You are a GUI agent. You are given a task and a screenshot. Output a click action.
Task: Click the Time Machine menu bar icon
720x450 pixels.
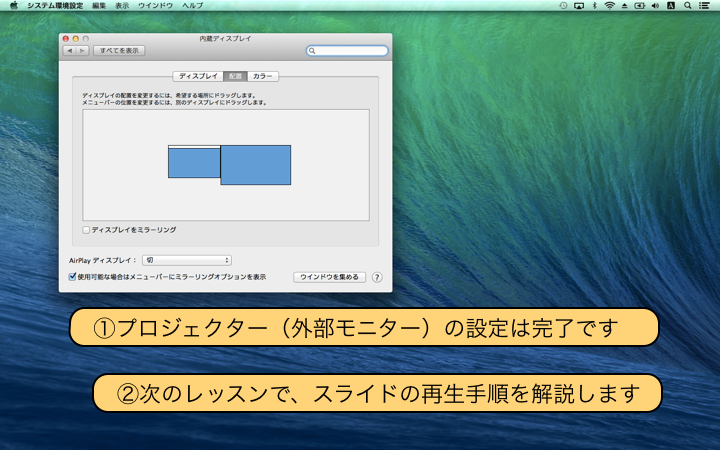point(563,6)
